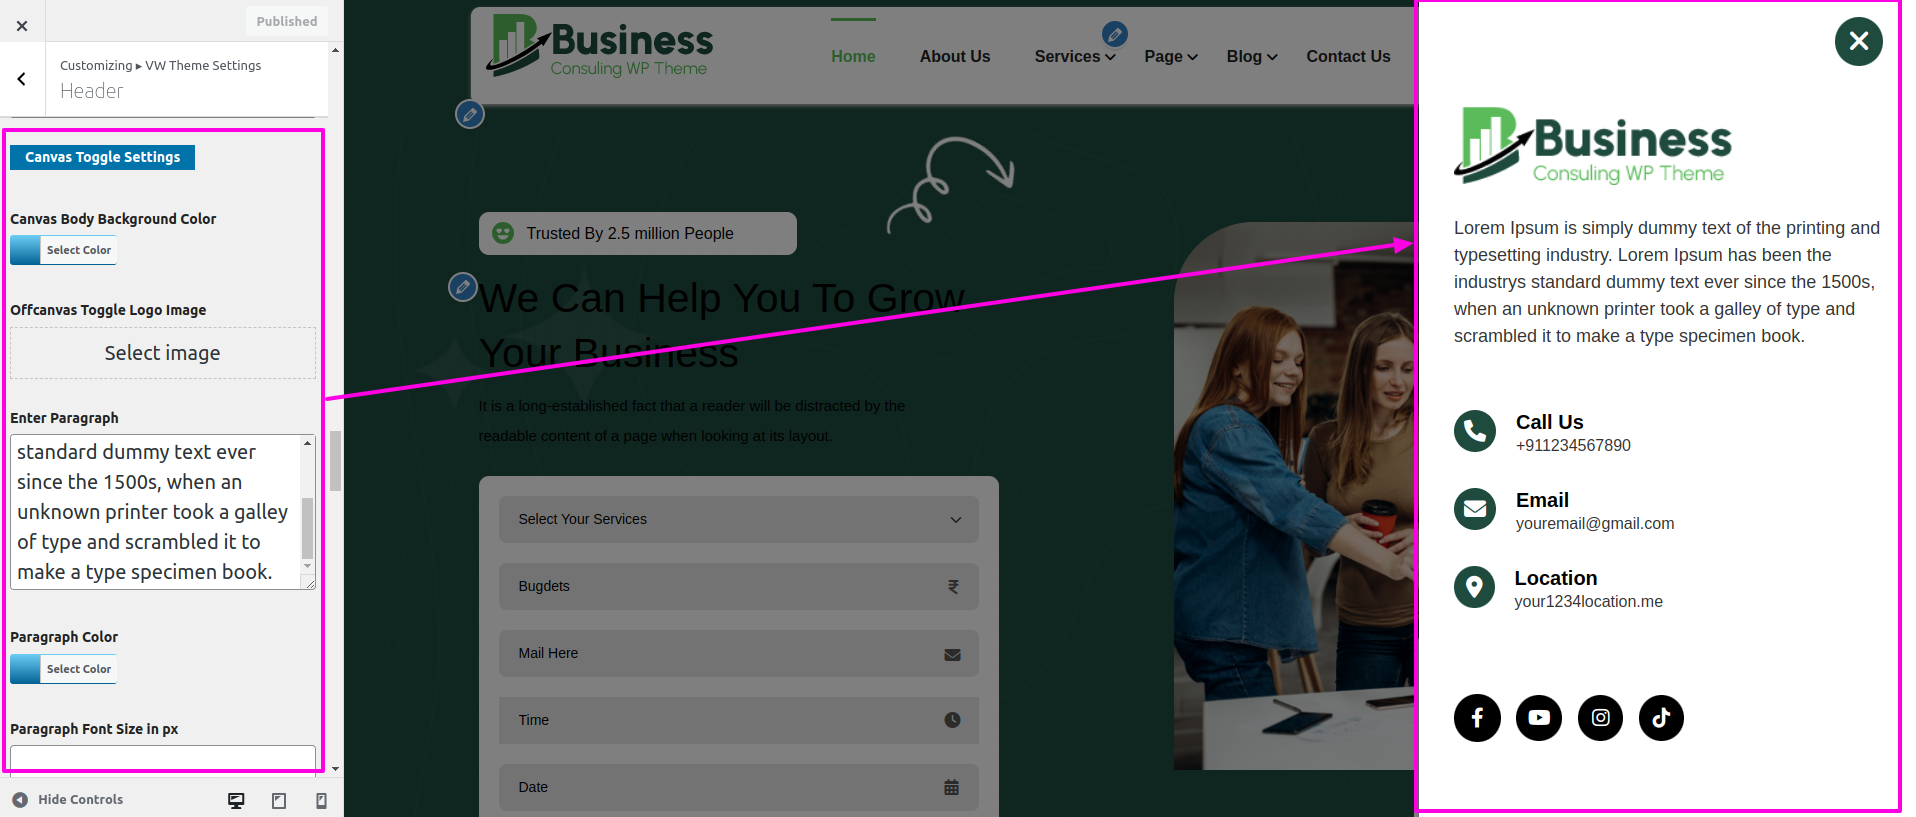Open the YouTube social icon
Screen dimensions: 1916x817
click(1538, 718)
